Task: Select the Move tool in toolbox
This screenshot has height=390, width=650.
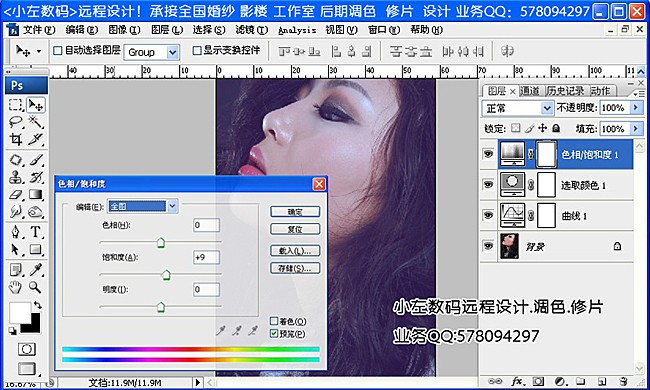Action: coord(36,105)
